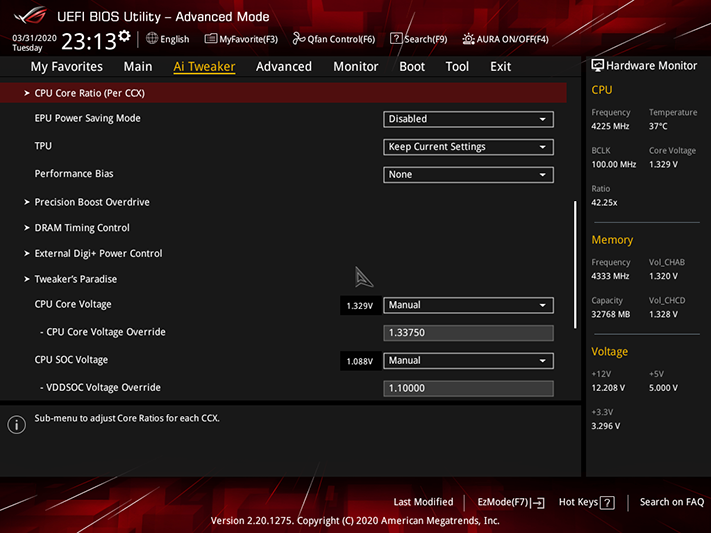
Task: Click Memory Frequency 4333 MHz value
Action: point(610,276)
